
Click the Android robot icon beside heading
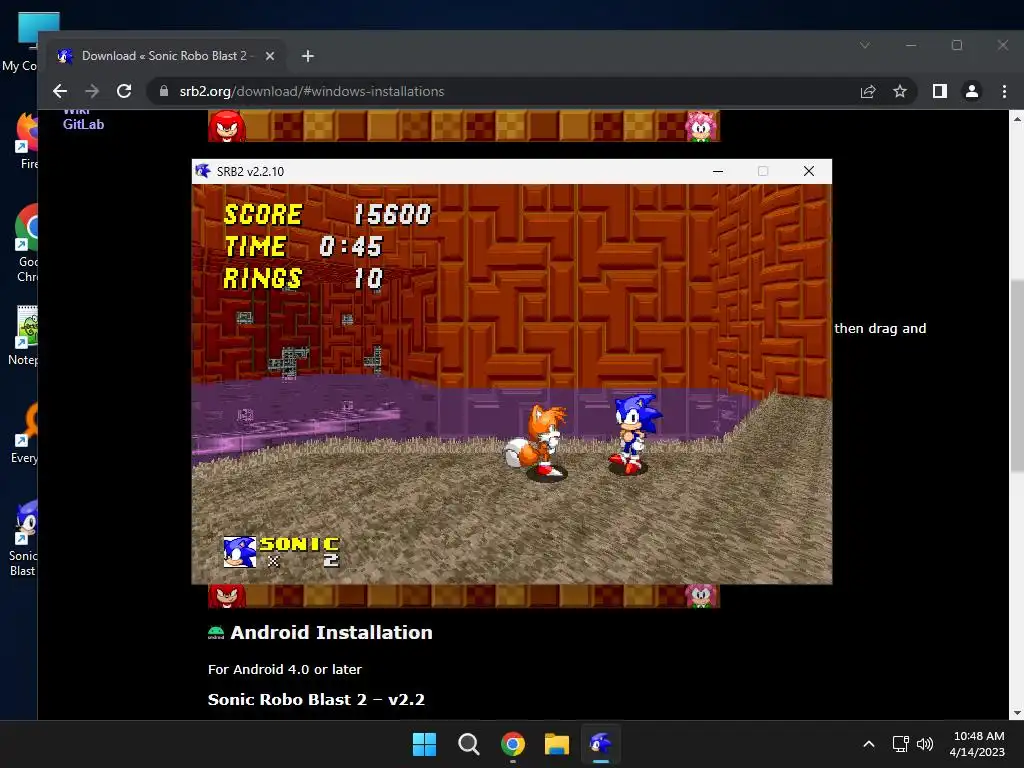click(216, 632)
